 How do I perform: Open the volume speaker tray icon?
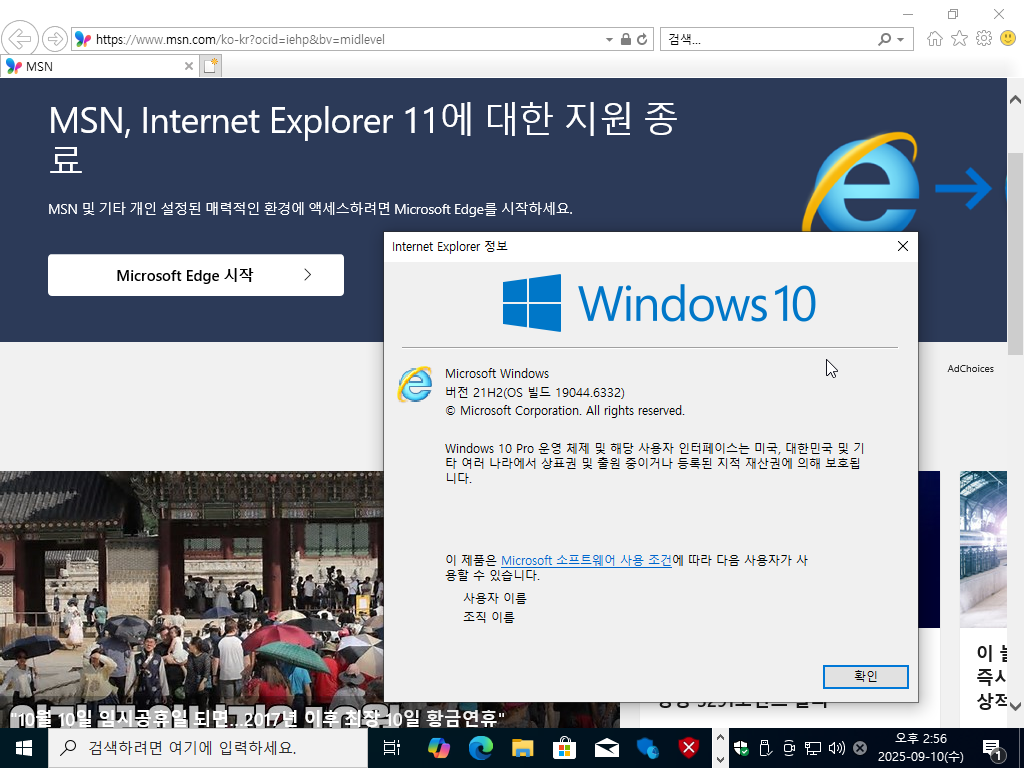pyautogui.click(x=836, y=748)
